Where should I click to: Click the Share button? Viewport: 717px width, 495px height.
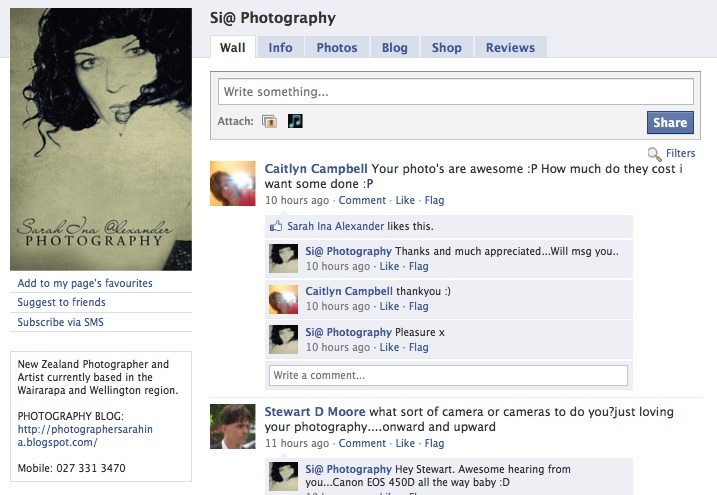coord(670,122)
